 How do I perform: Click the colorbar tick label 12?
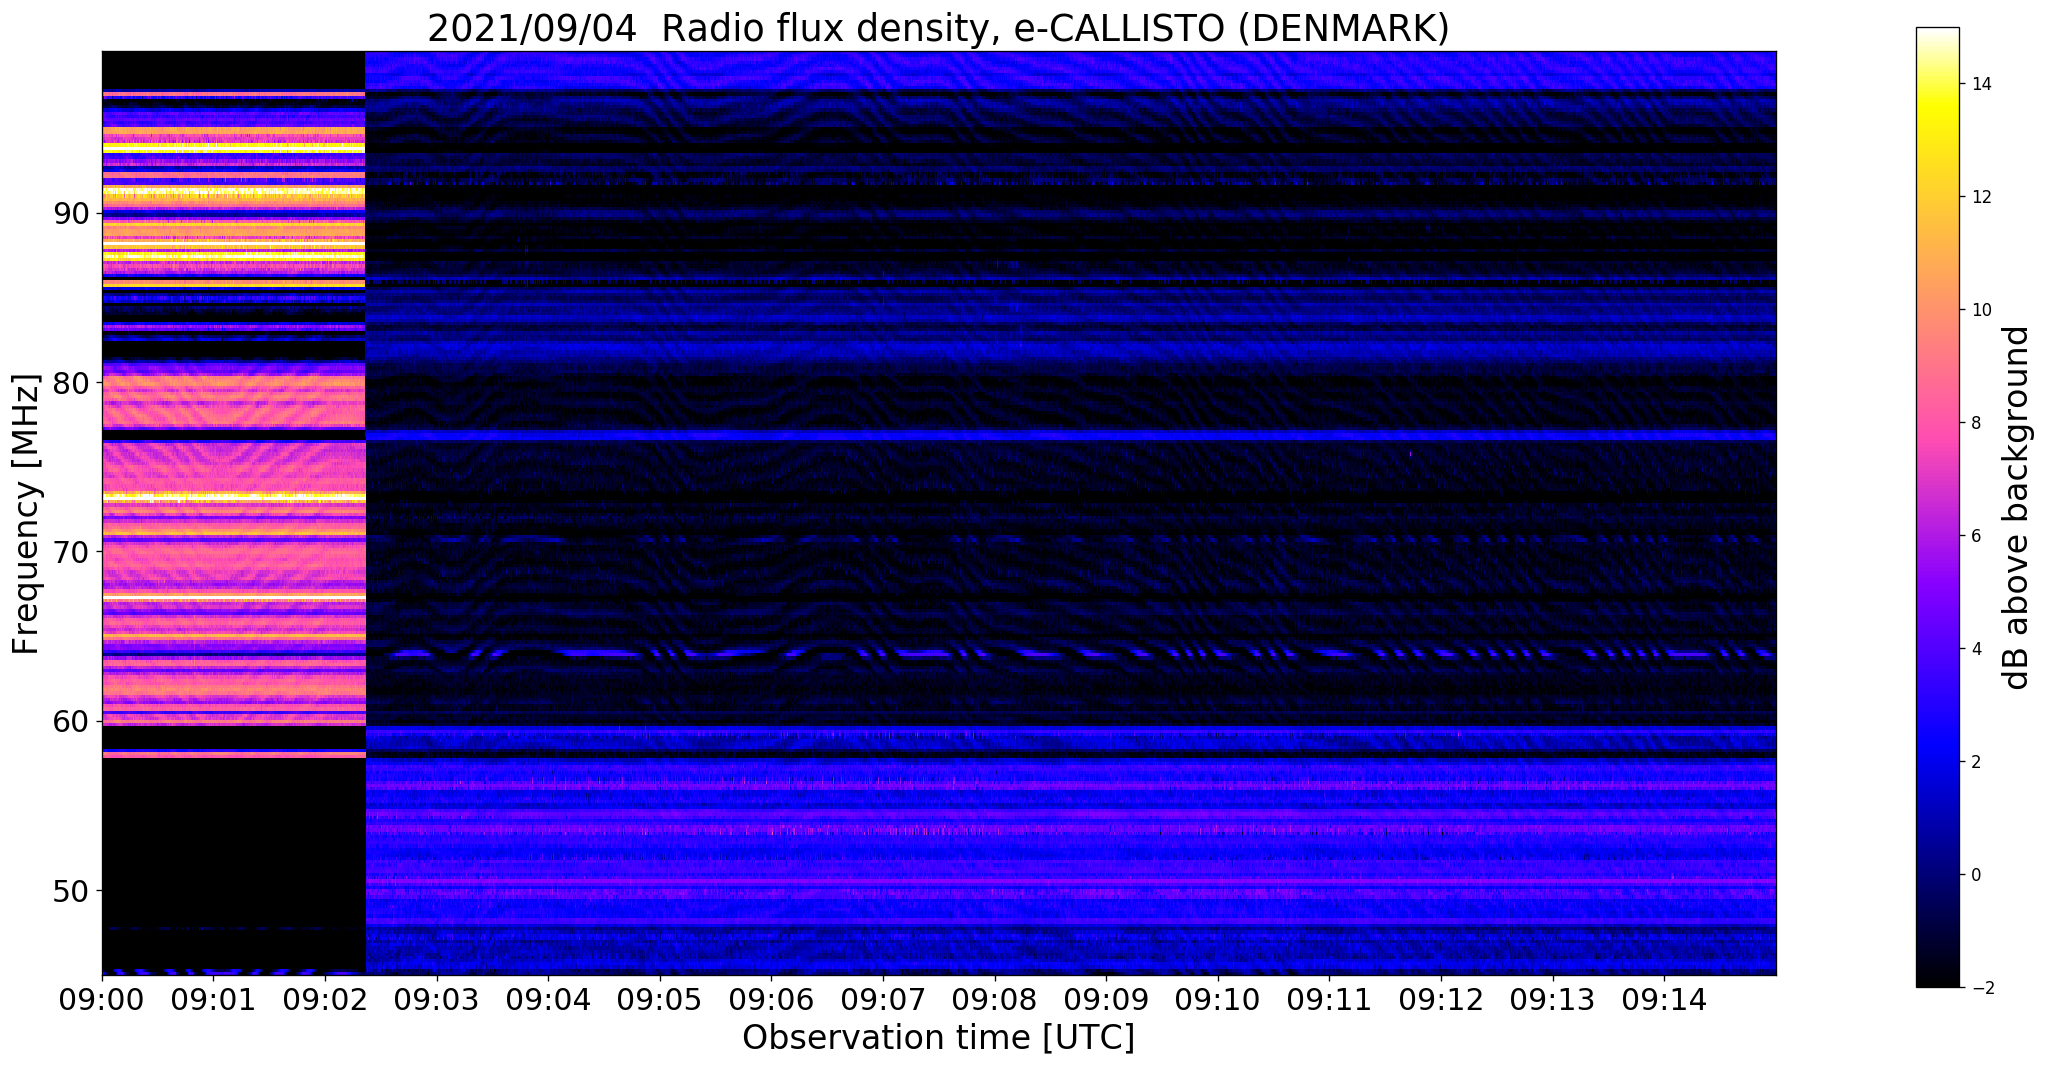pyautogui.click(x=1981, y=197)
